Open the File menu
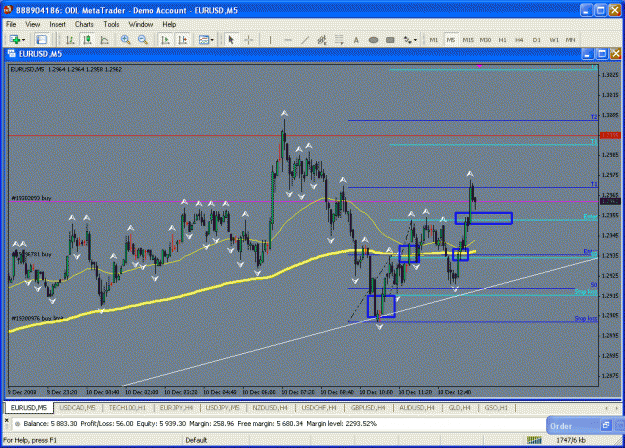The image size is (625, 448). pos(11,24)
